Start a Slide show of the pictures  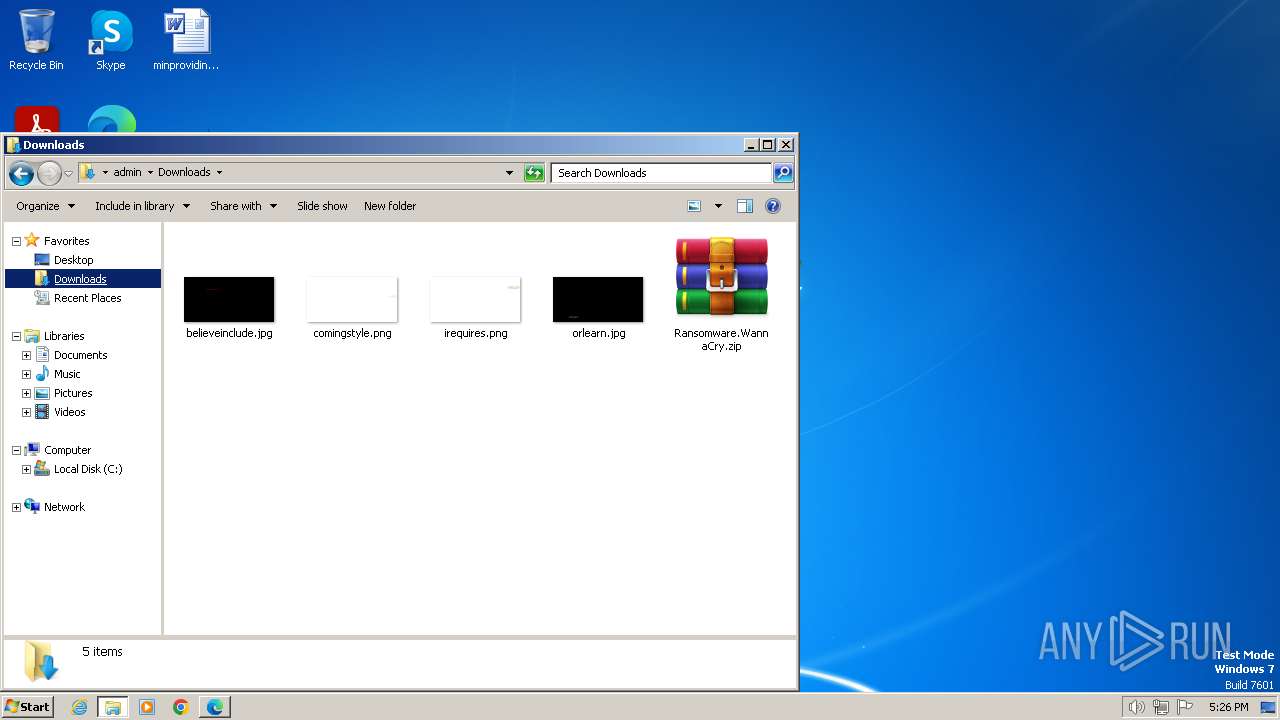(x=322, y=206)
